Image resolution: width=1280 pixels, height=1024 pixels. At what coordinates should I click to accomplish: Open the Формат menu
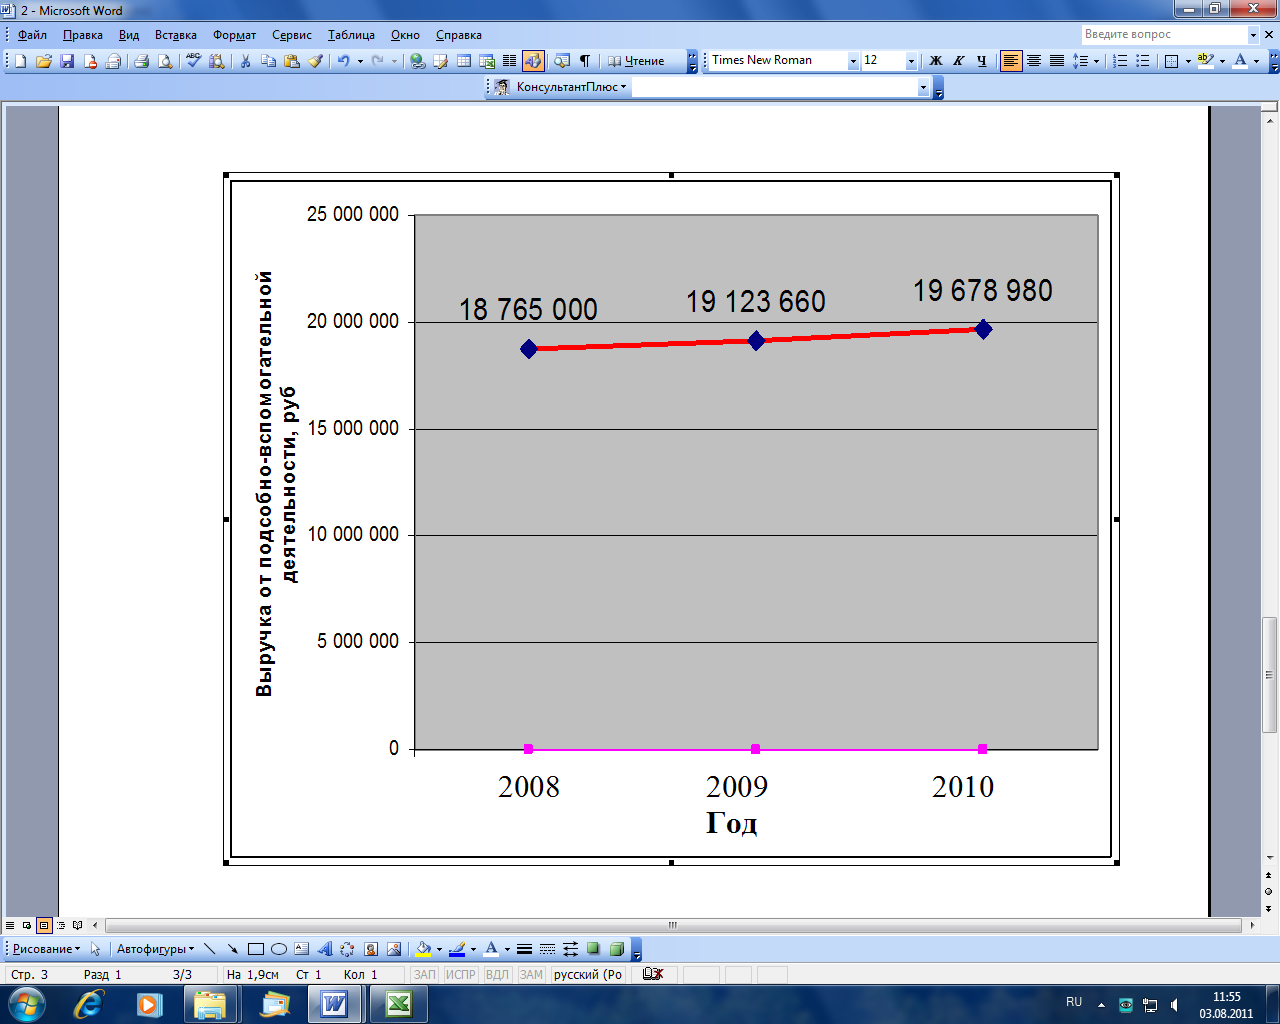[x=234, y=35]
